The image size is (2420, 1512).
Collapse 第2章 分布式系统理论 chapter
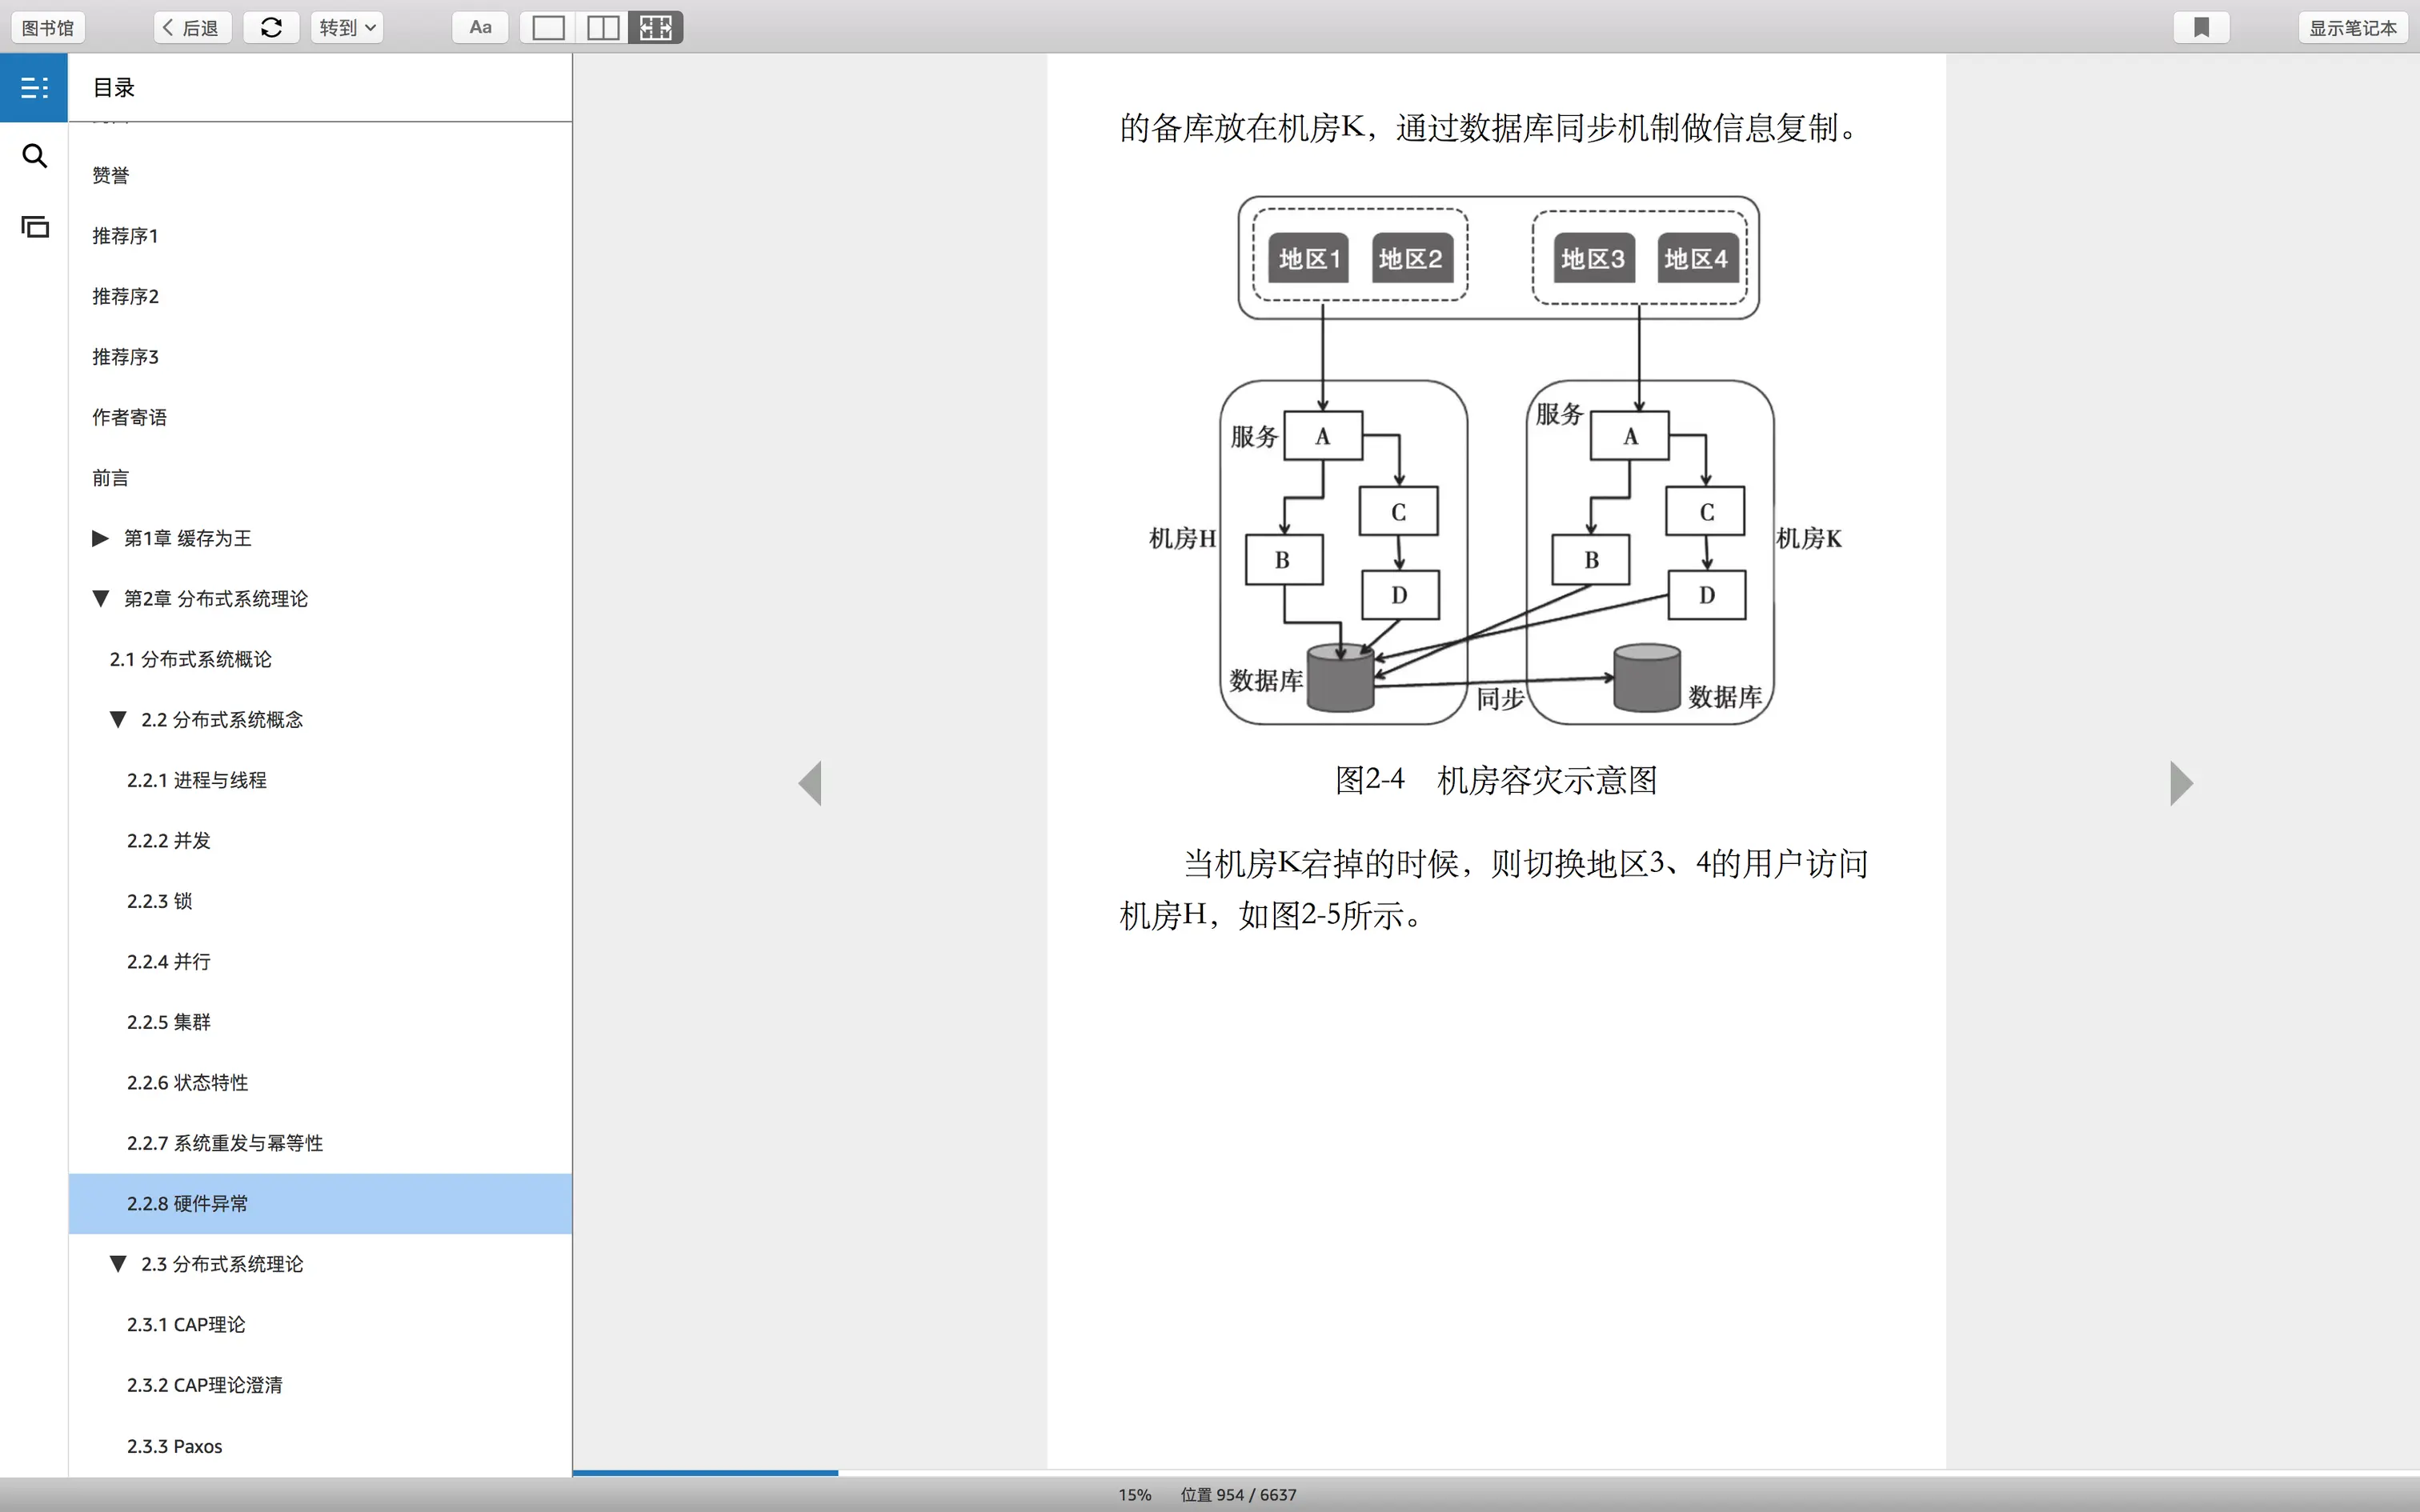pos(100,599)
